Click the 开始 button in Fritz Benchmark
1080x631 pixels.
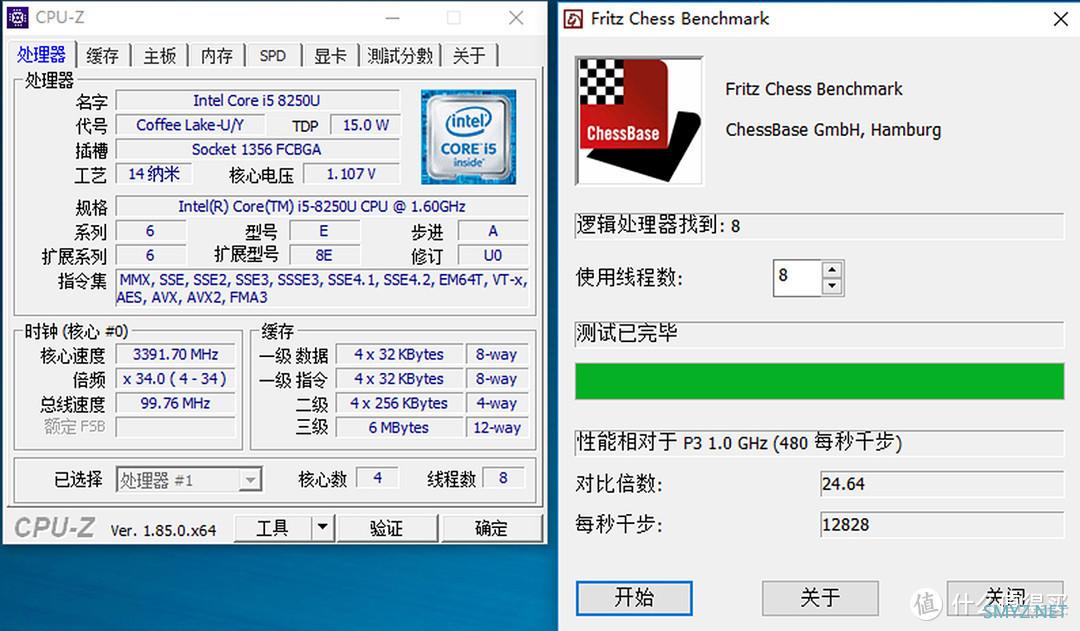[634, 598]
